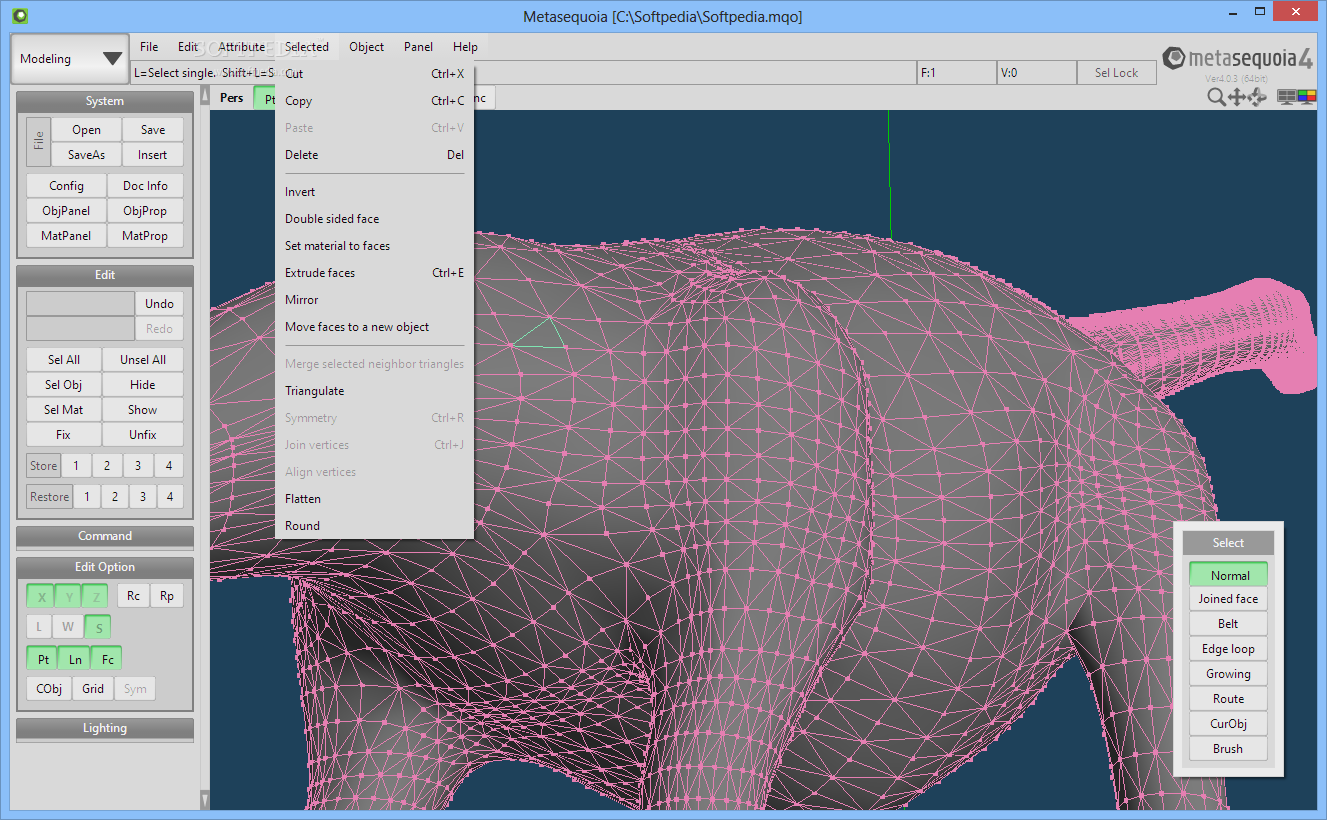This screenshot has width=1327, height=820.
Task: Click the SaveAs button
Action: (x=86, y=155)
